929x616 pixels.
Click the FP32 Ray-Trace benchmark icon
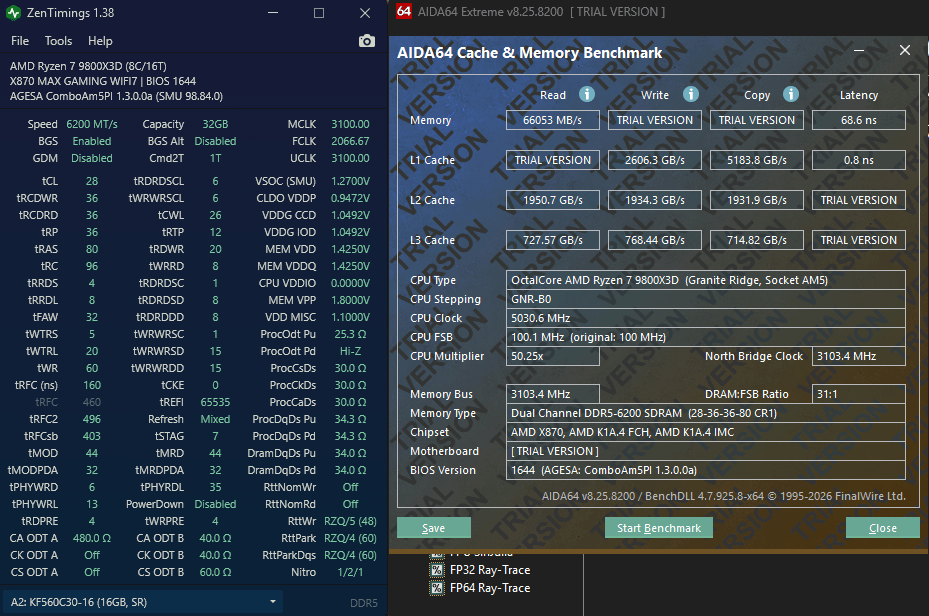pyautogui.click(x=437, y=570)
